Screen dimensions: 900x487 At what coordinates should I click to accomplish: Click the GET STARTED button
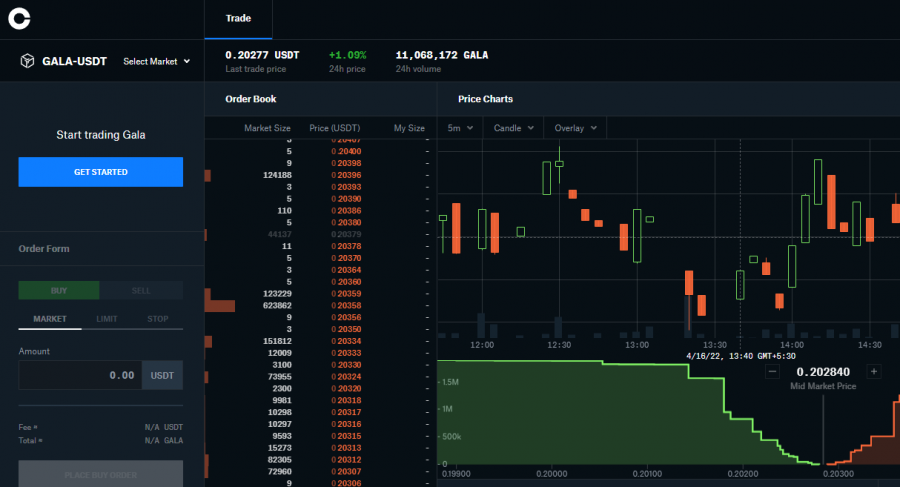click(x=100, y=172)
